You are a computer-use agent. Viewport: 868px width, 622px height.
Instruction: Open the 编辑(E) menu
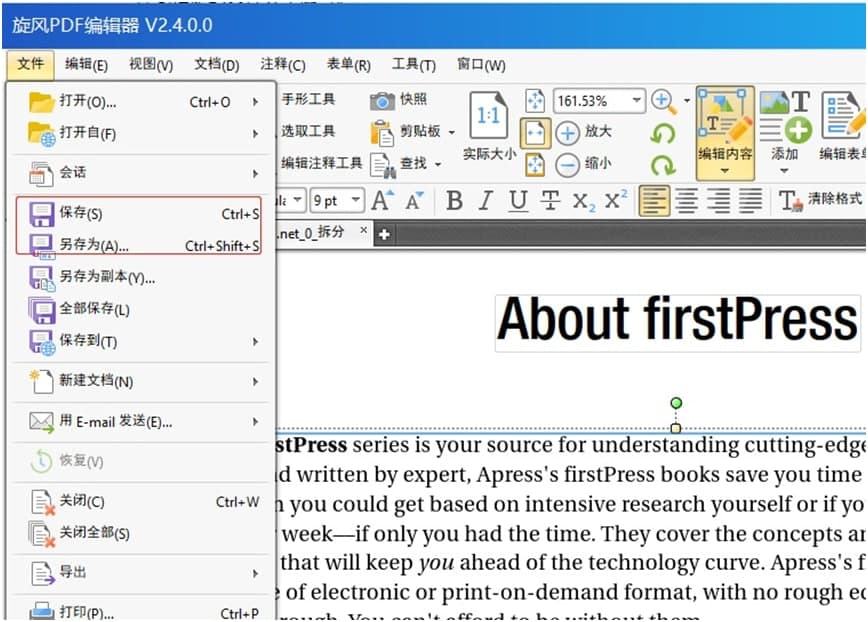click(86, 65)
